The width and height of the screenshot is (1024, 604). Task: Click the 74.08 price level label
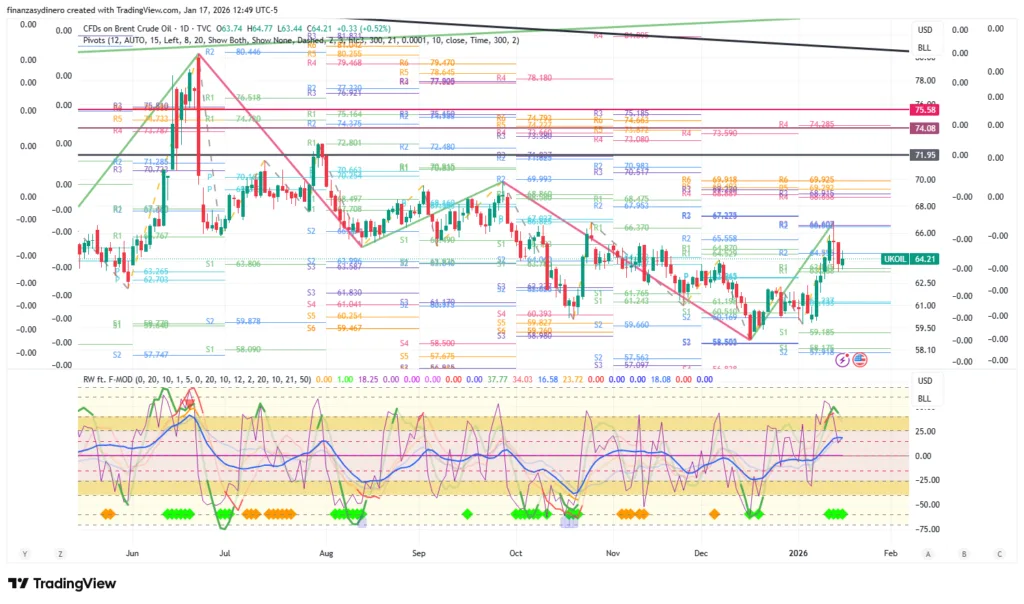(x=923, y=128)
